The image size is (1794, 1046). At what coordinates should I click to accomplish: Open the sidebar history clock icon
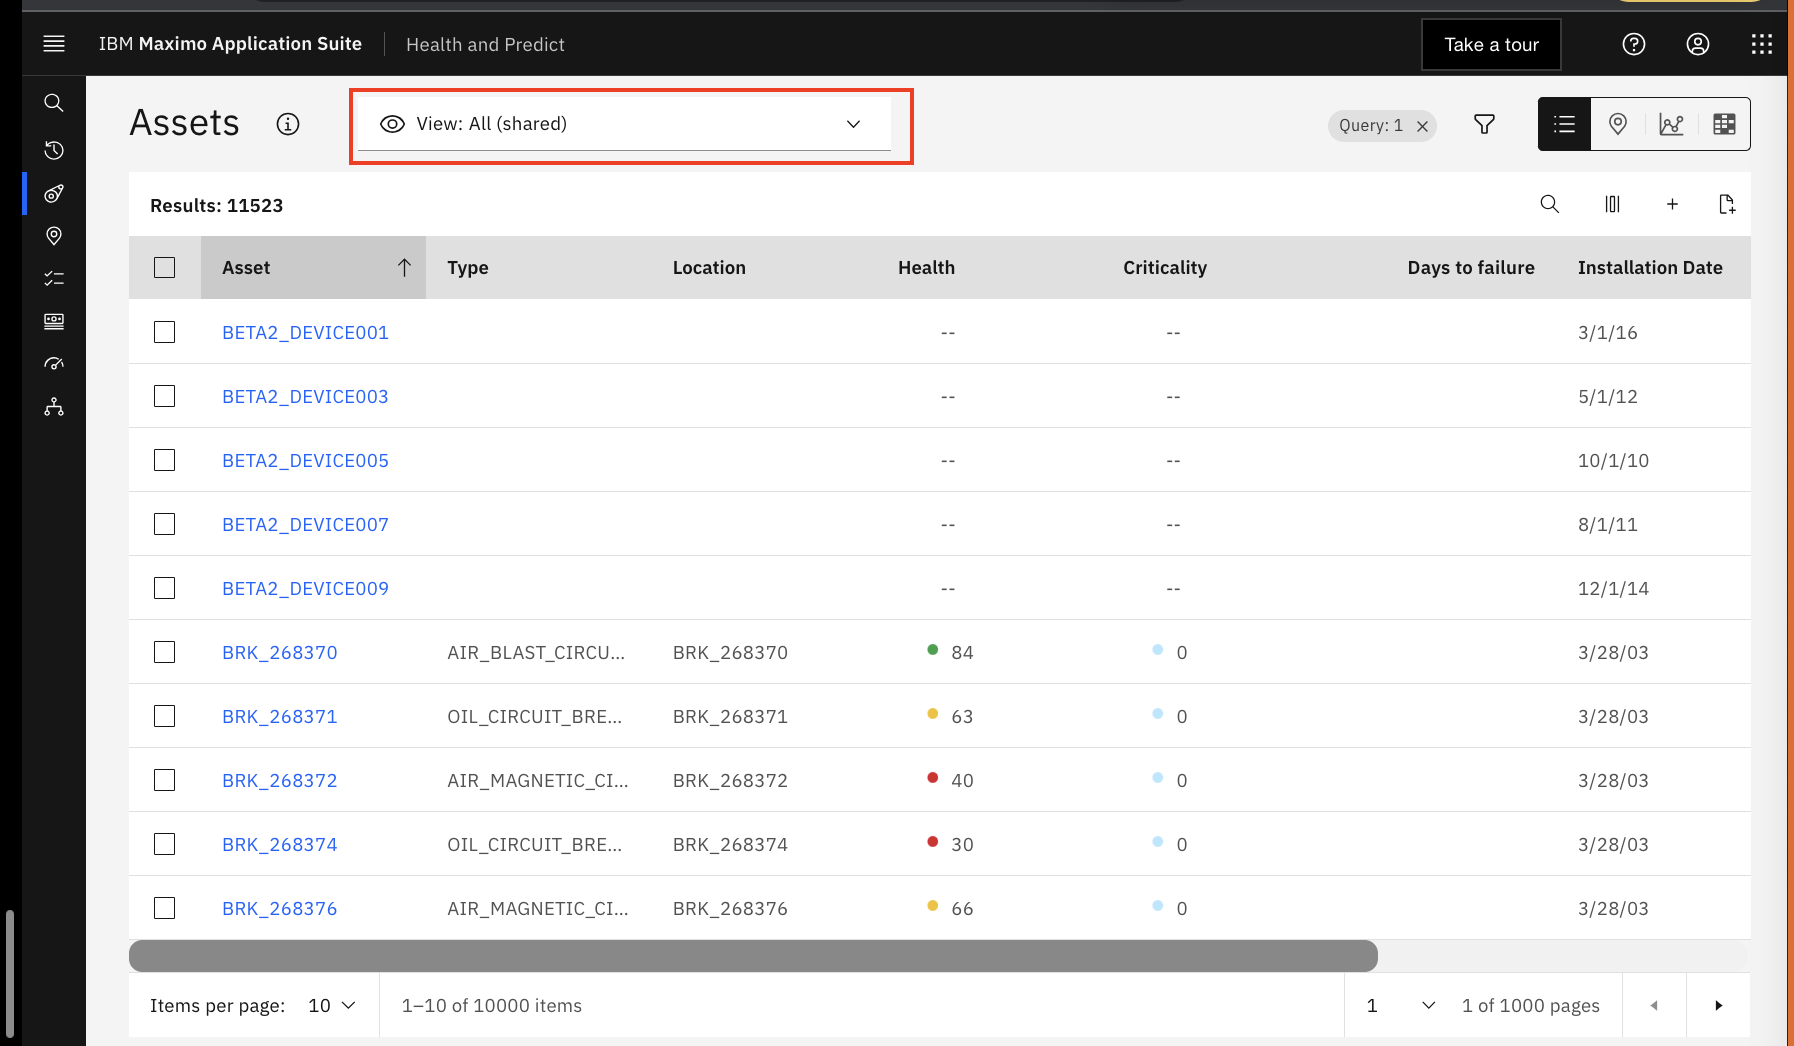54,150
